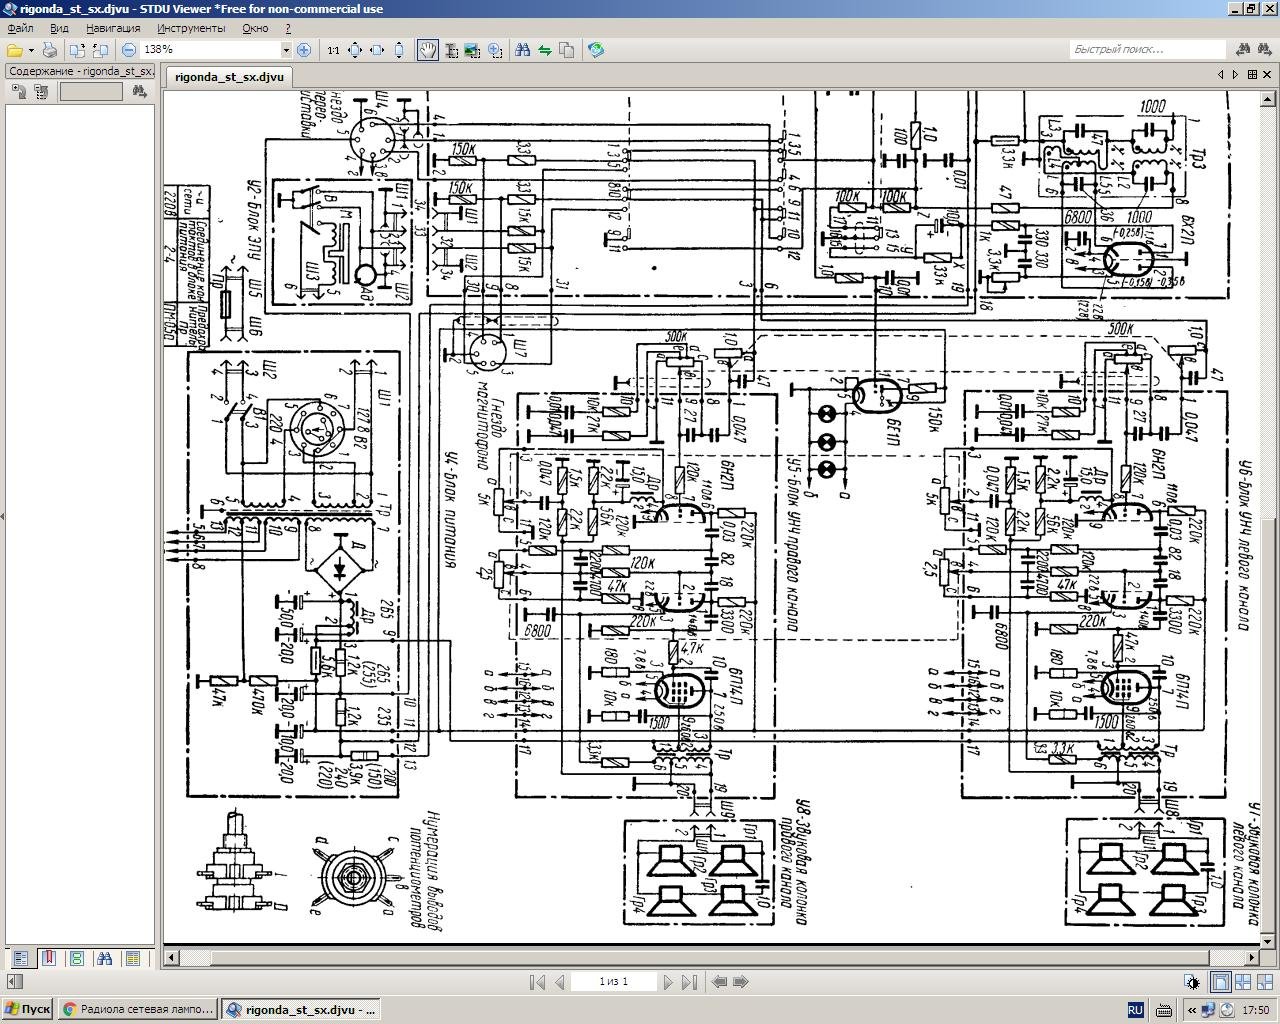The image size is (1280, 1024).
Task: Open the Навигация menu
Action: pyautogui.click(x=113, y=28)
